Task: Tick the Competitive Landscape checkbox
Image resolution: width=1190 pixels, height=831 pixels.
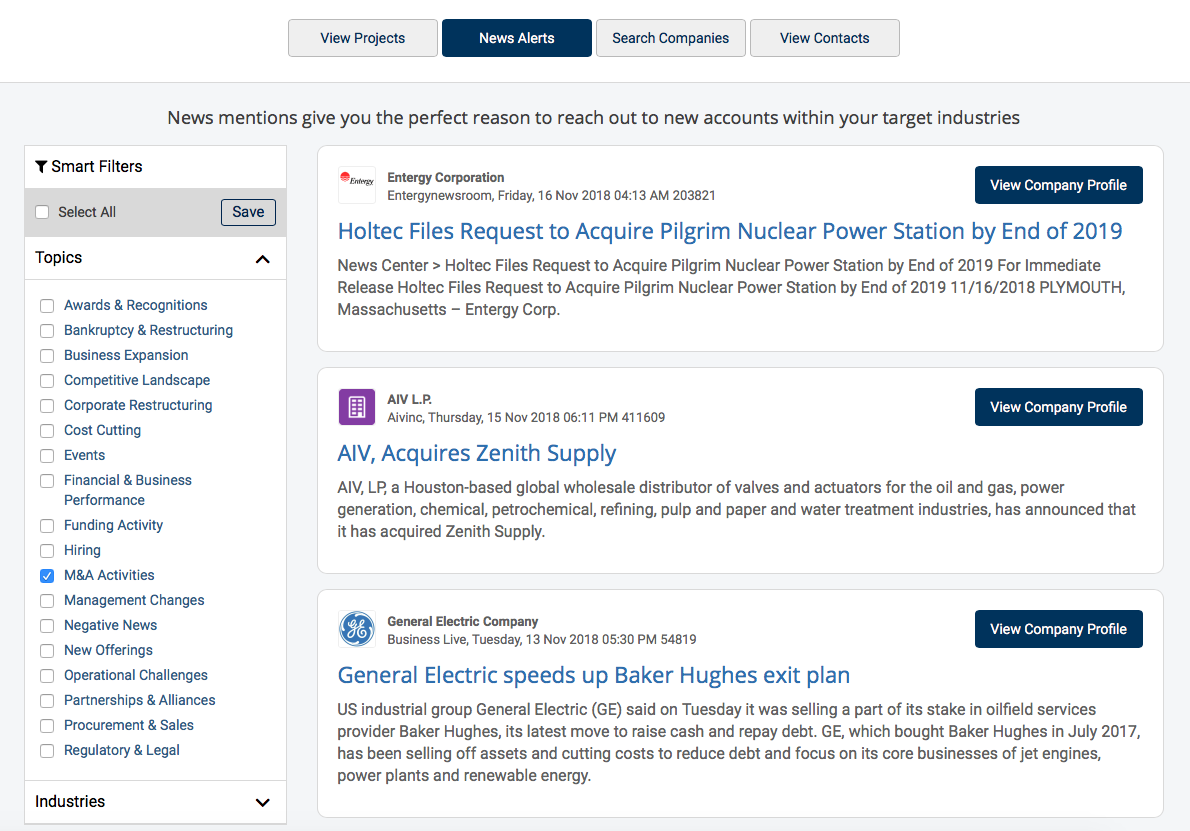Action: click(x=47, y=381)
